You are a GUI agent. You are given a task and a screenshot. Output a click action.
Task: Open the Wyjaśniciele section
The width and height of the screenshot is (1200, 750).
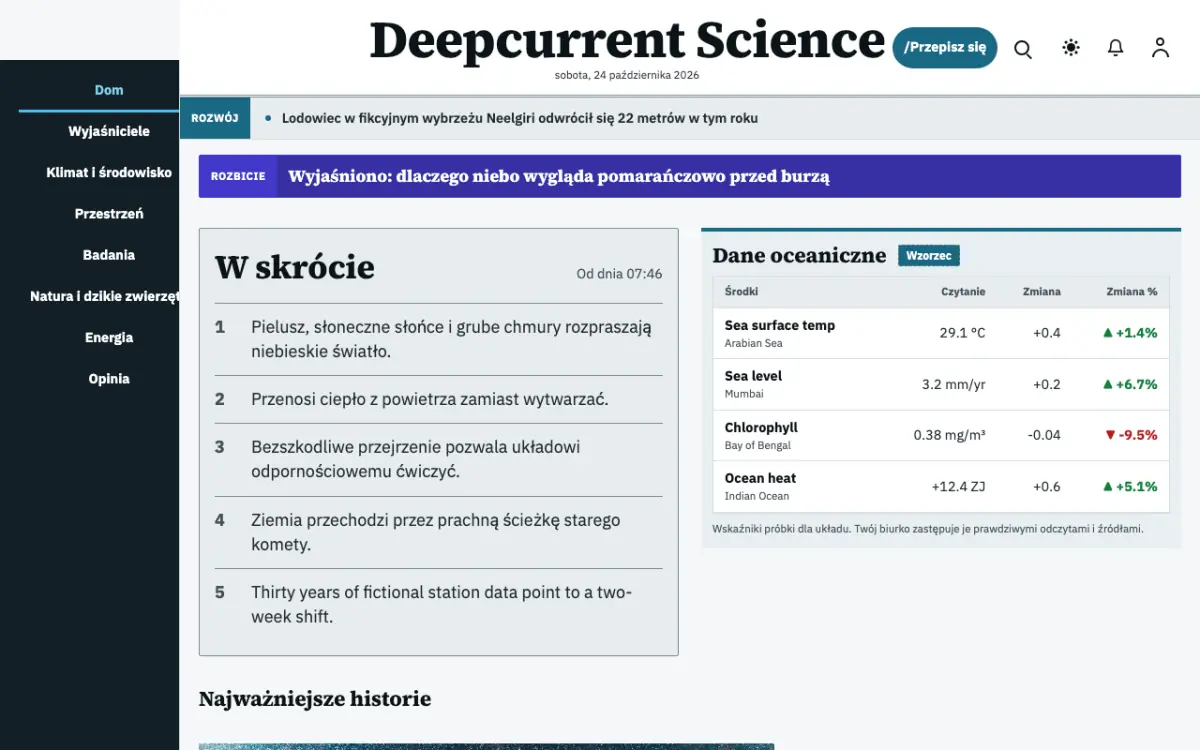[109, 131]
